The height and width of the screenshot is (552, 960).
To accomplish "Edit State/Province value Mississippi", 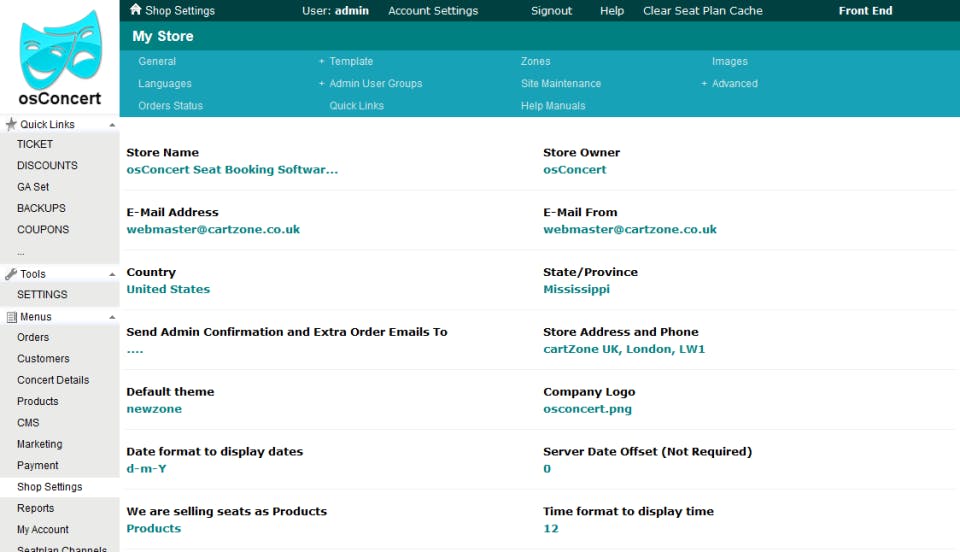I will point(576,289).
